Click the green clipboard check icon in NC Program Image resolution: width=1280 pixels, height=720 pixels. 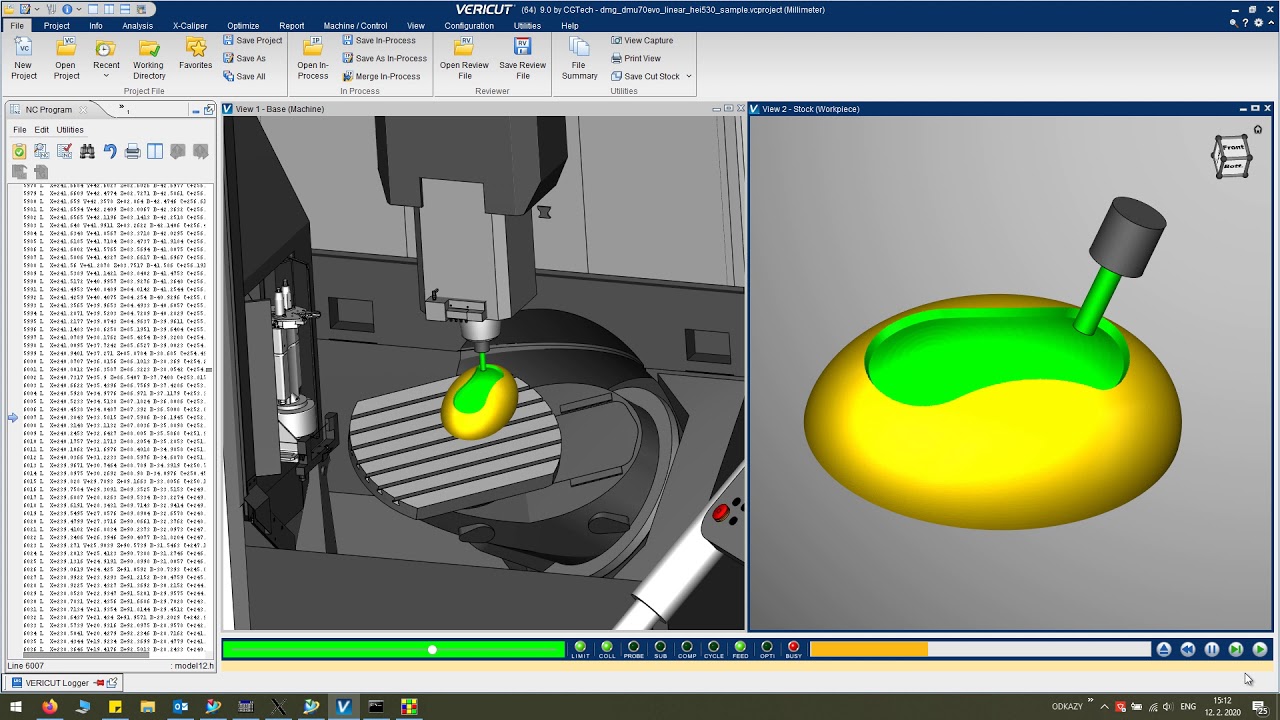19,151
